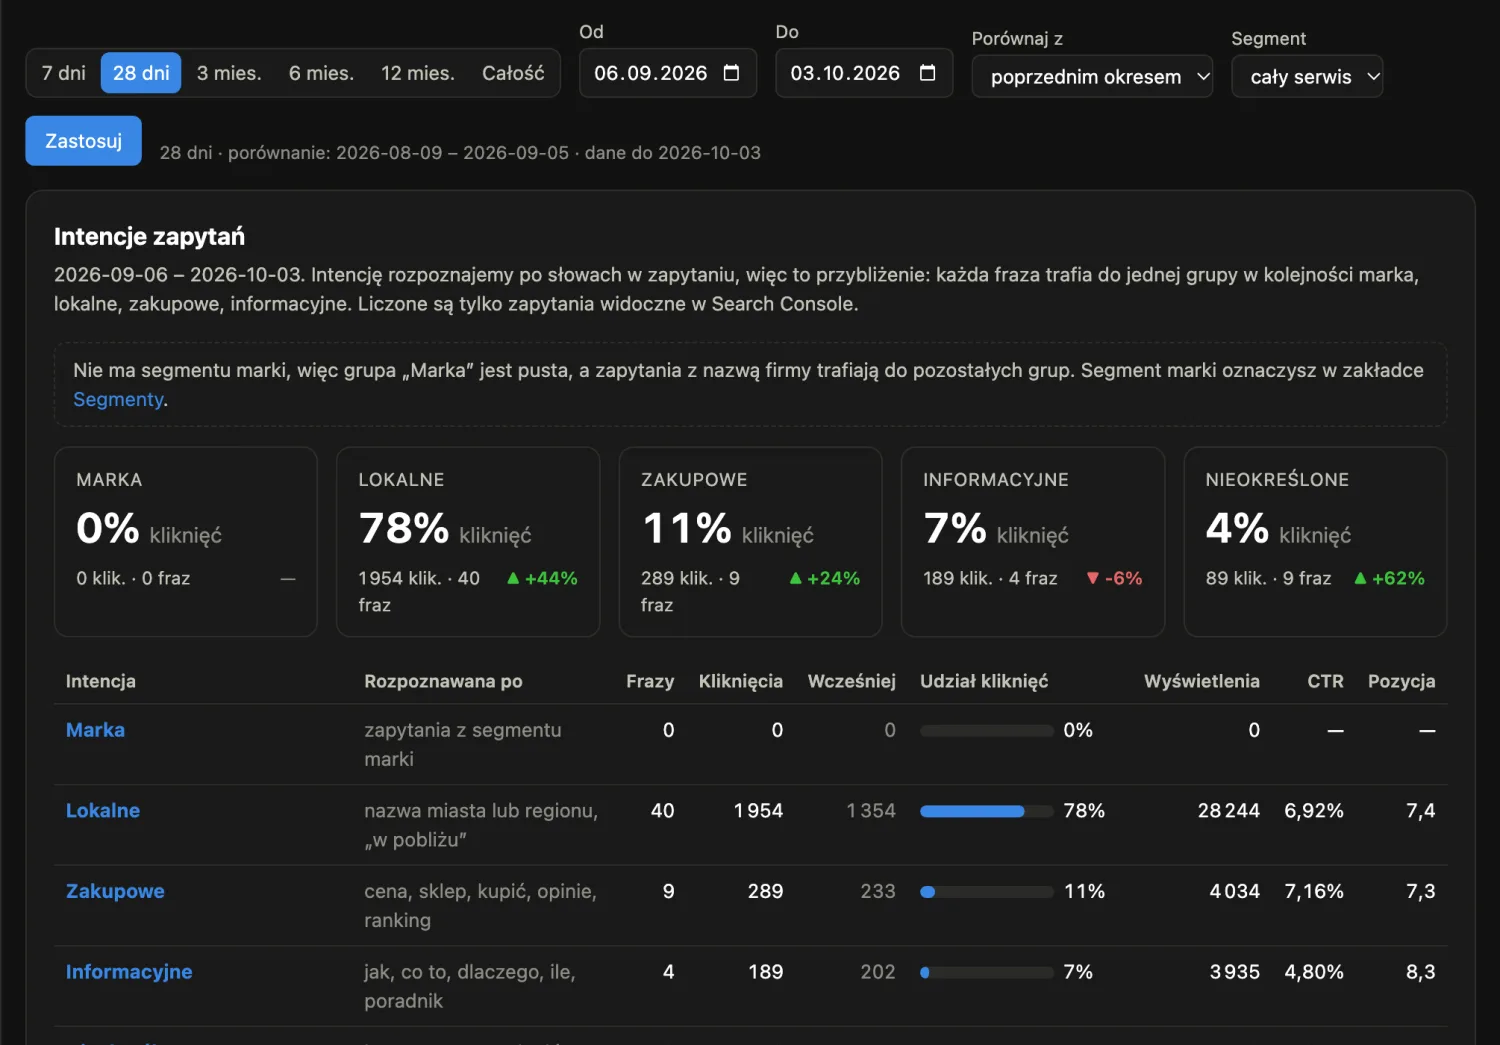This screenshot has height=1045, width=1500.
Task: Choose the Całość range
Action: (x=513, y=73)
